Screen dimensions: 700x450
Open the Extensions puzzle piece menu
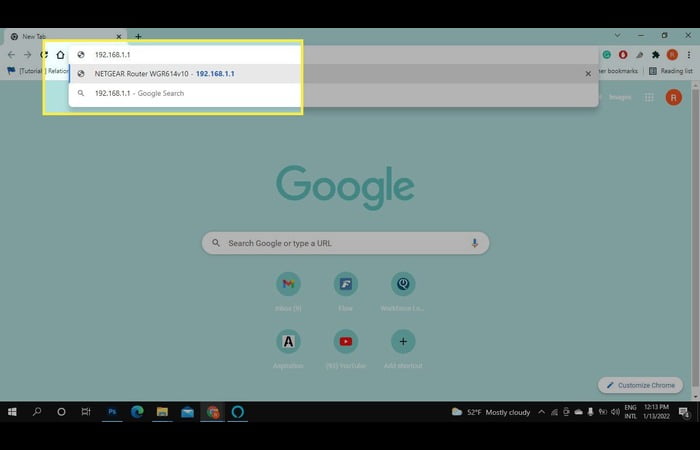[655, 54]
